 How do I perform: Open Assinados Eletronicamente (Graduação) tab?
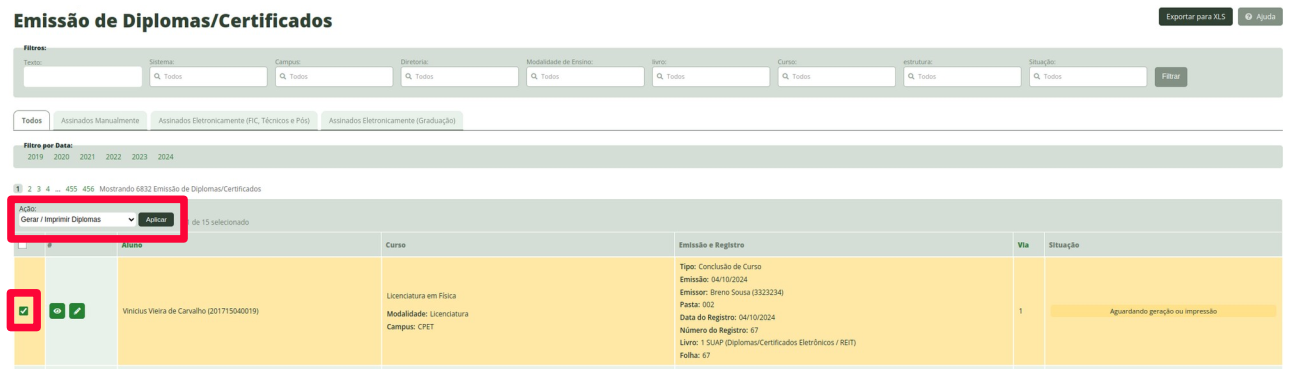point(392,120)
